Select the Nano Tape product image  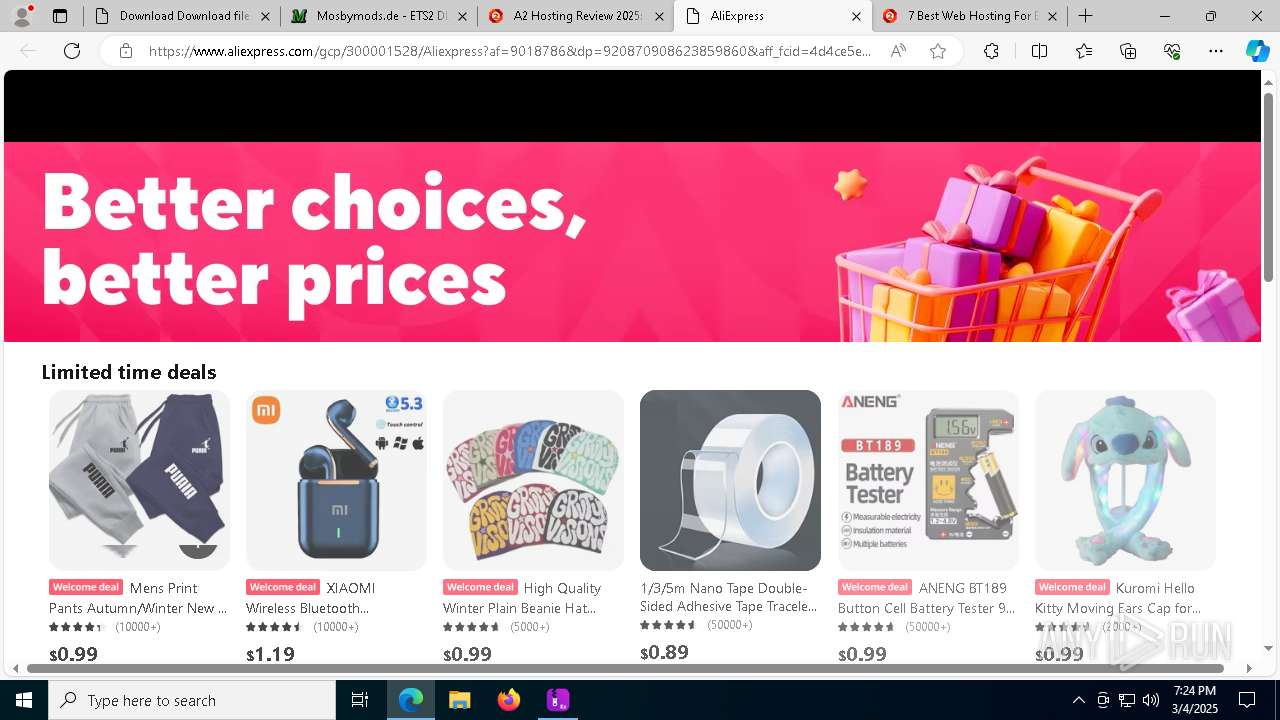pyautogui.click(x=730, y=480)
